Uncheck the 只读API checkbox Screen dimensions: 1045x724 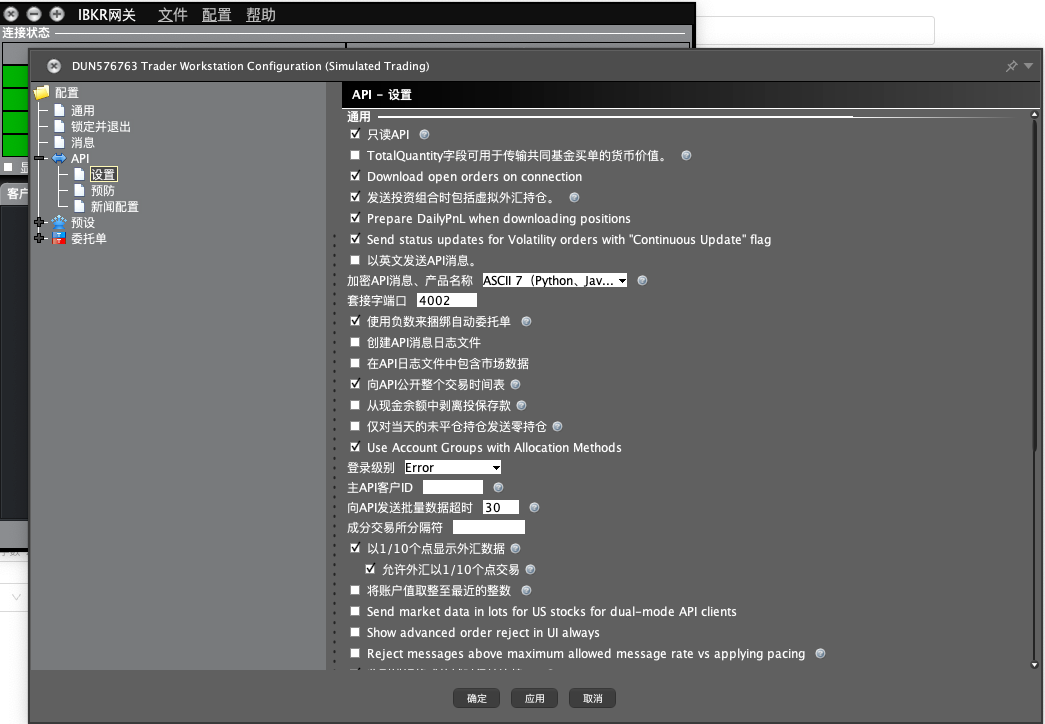tap(355, 134)
